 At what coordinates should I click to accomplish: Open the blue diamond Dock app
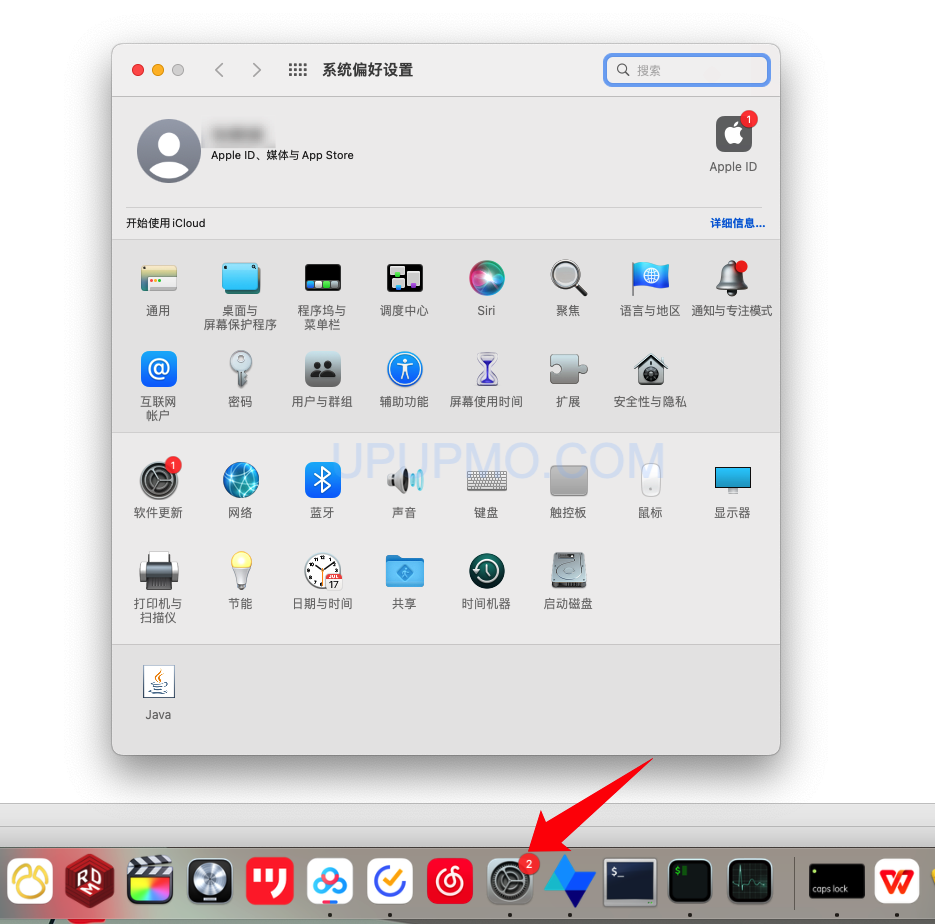click(570, 881)
